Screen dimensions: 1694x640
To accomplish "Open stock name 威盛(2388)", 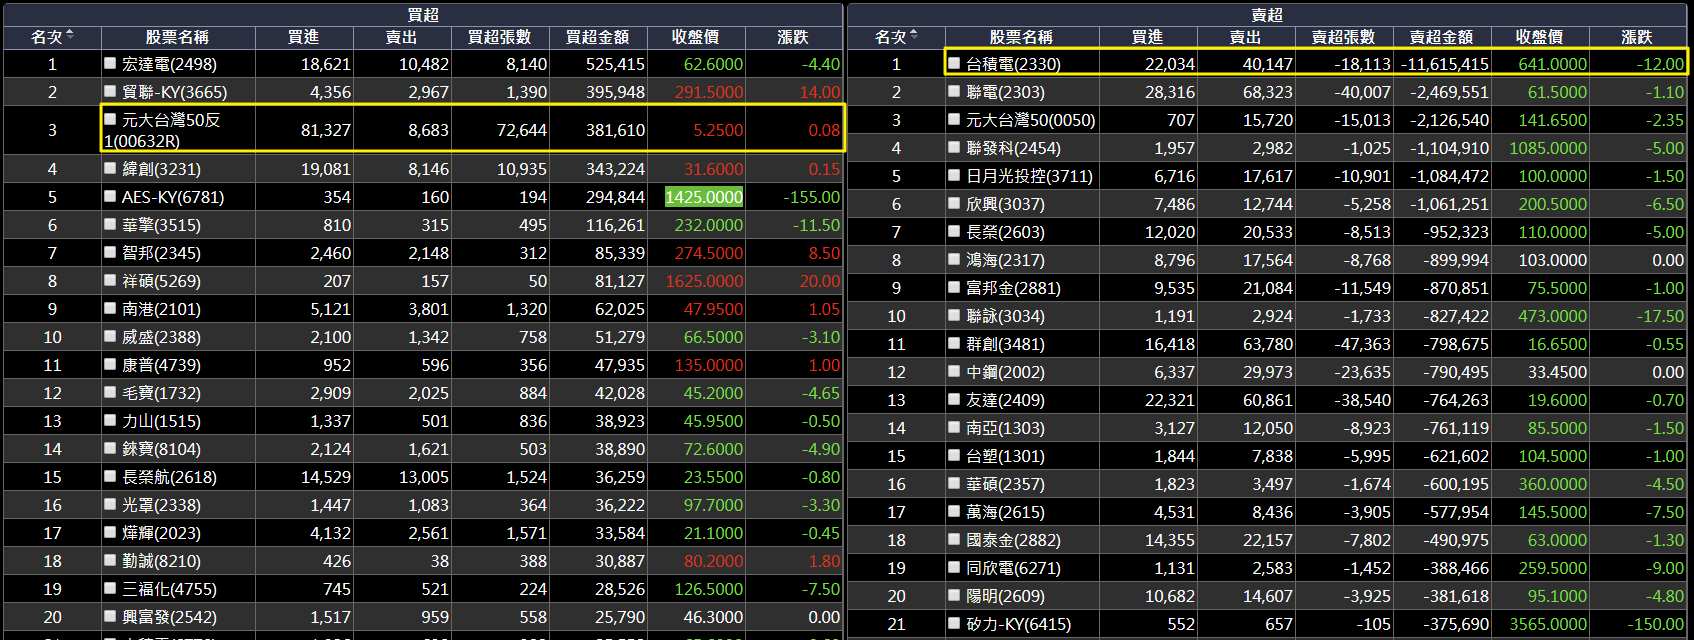I will [161, 337].
